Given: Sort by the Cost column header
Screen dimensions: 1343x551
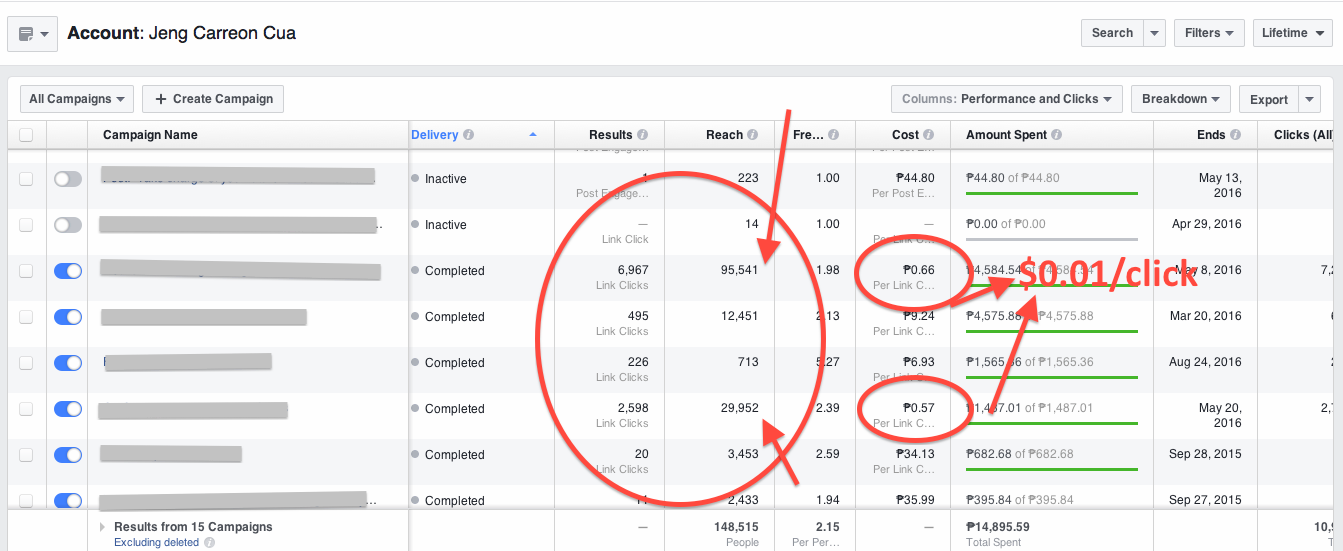Looking at the screenshot, I should click(905, 135).
